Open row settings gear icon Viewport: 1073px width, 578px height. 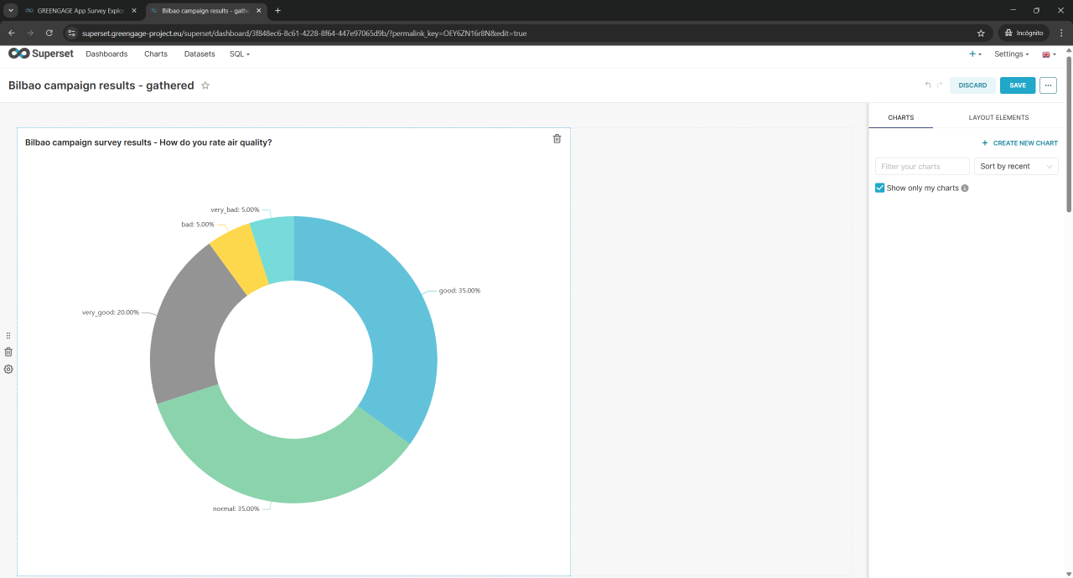[8, 369]
